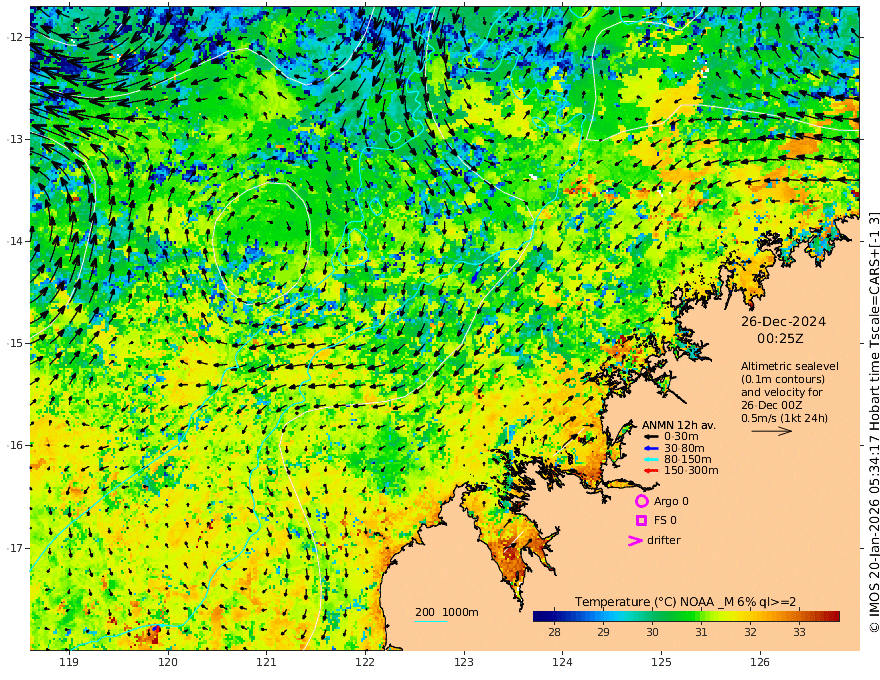
Task: Click the 33 colorbar tick label
Action: click(x=799, y=632)
